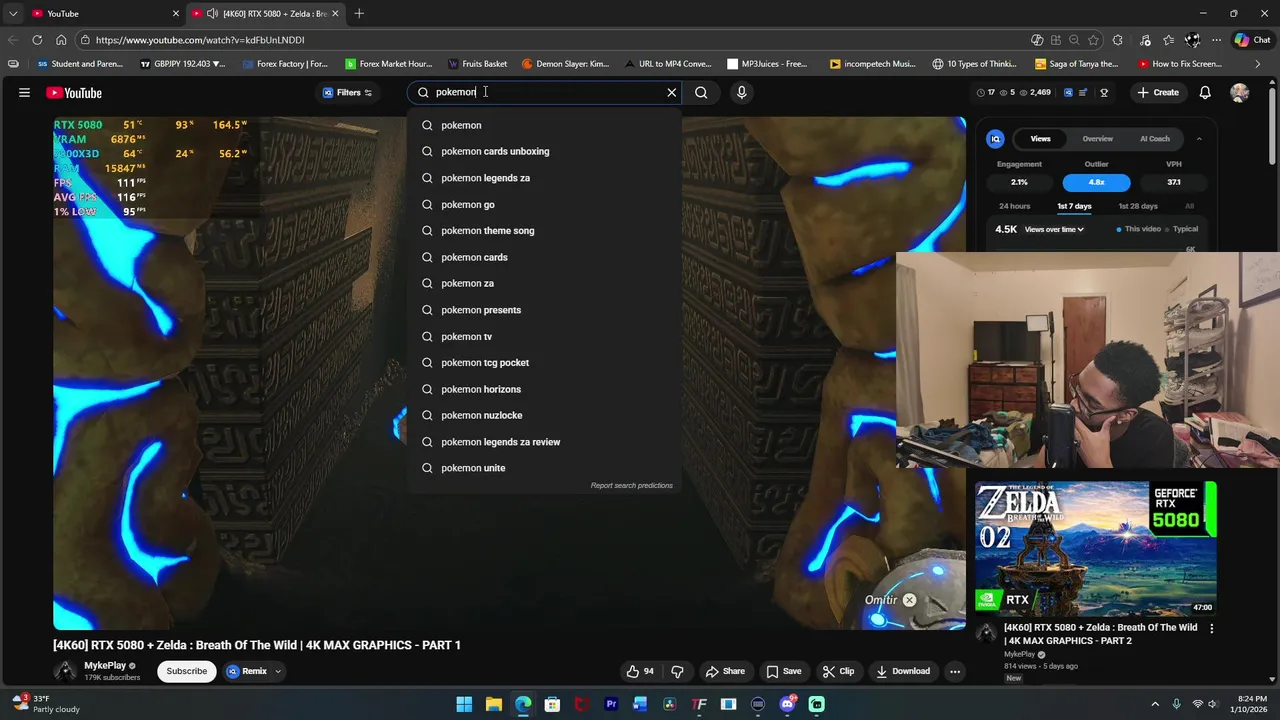Open Discord from the taskbar
The width and height of the screenshot is (1280, 720).
[x=787, y=704]
